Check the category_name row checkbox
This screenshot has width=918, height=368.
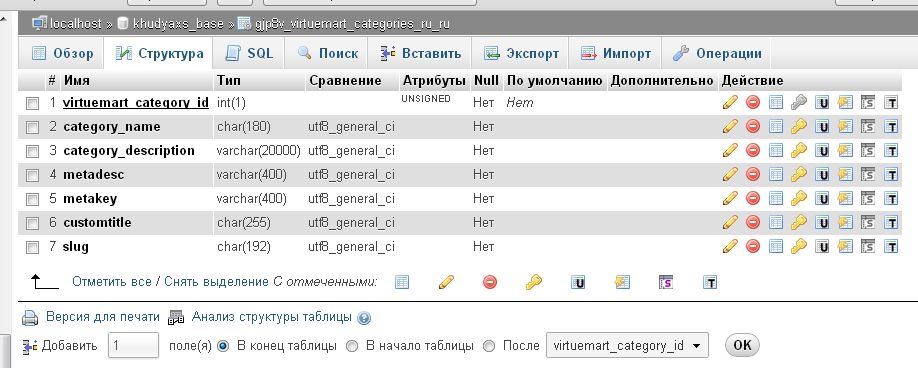(32, 128)
